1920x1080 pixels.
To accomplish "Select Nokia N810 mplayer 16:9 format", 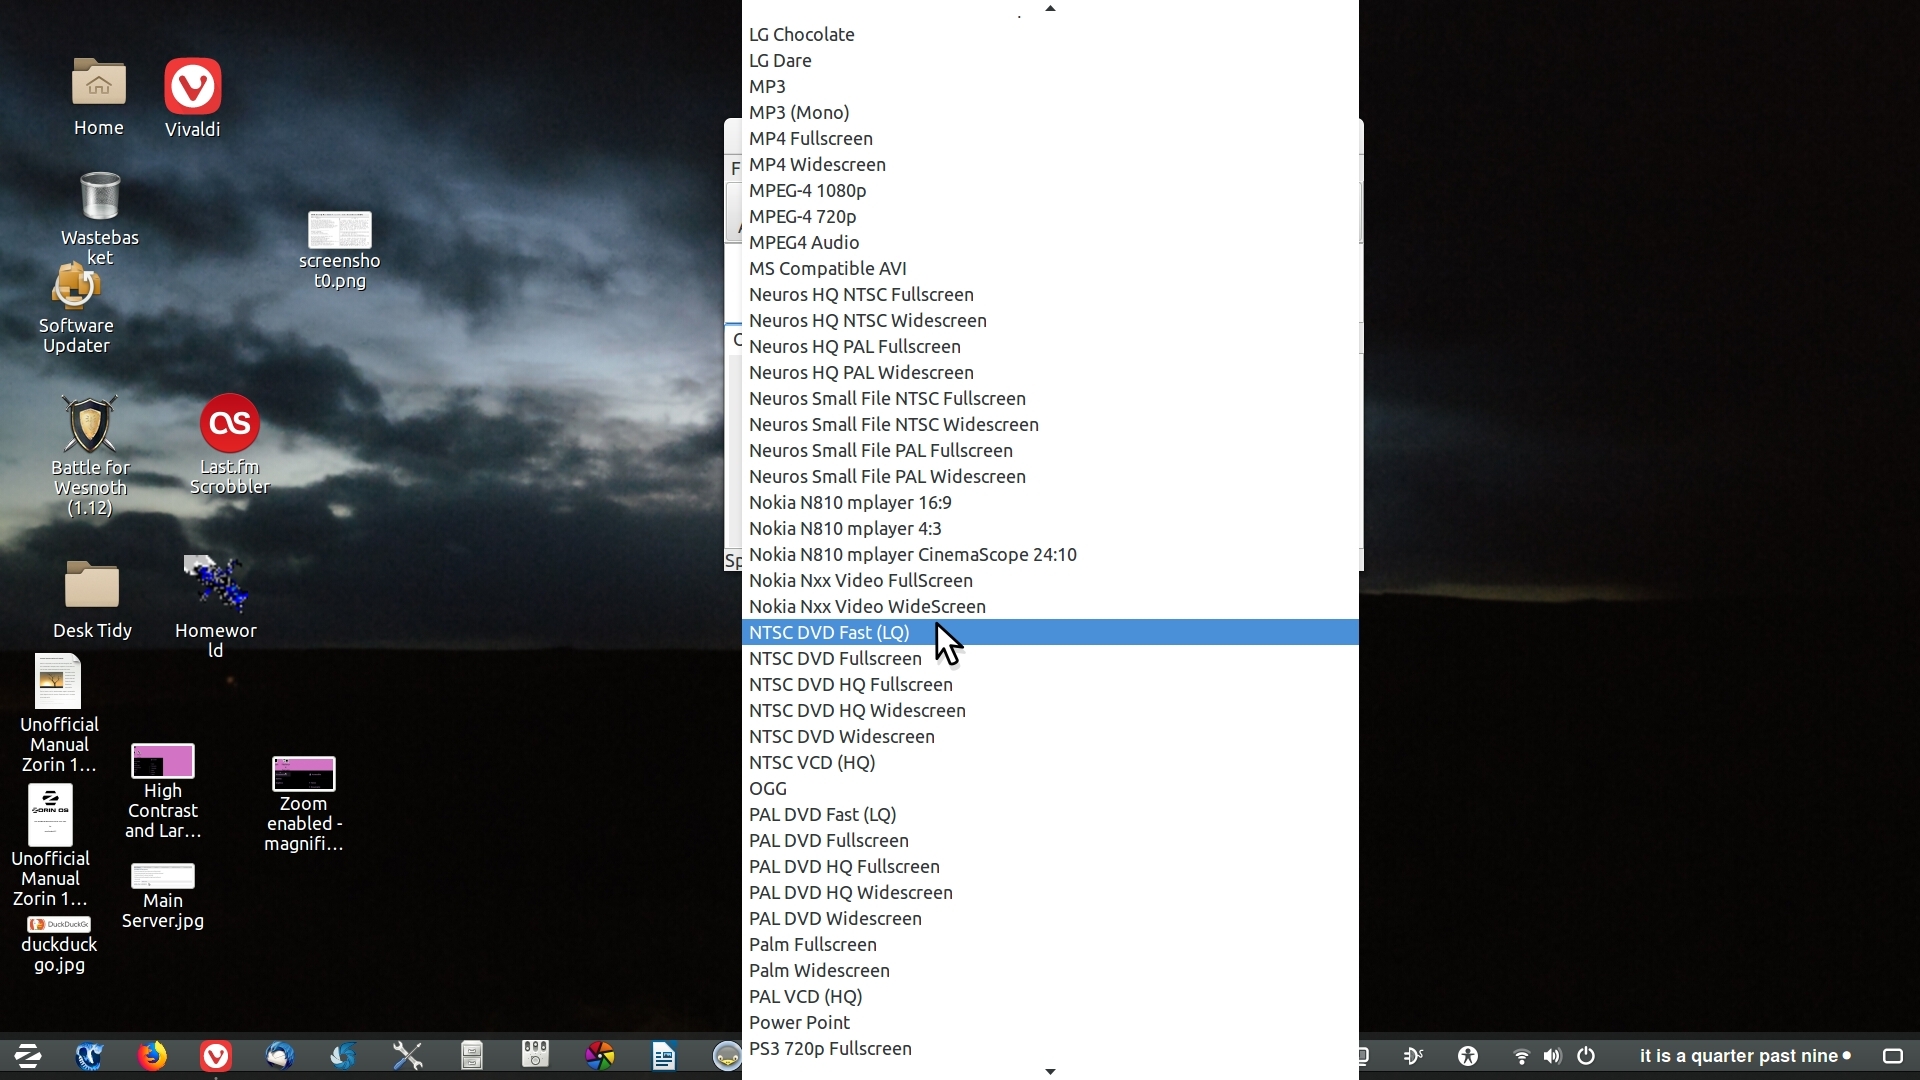I will pos(851,501).
